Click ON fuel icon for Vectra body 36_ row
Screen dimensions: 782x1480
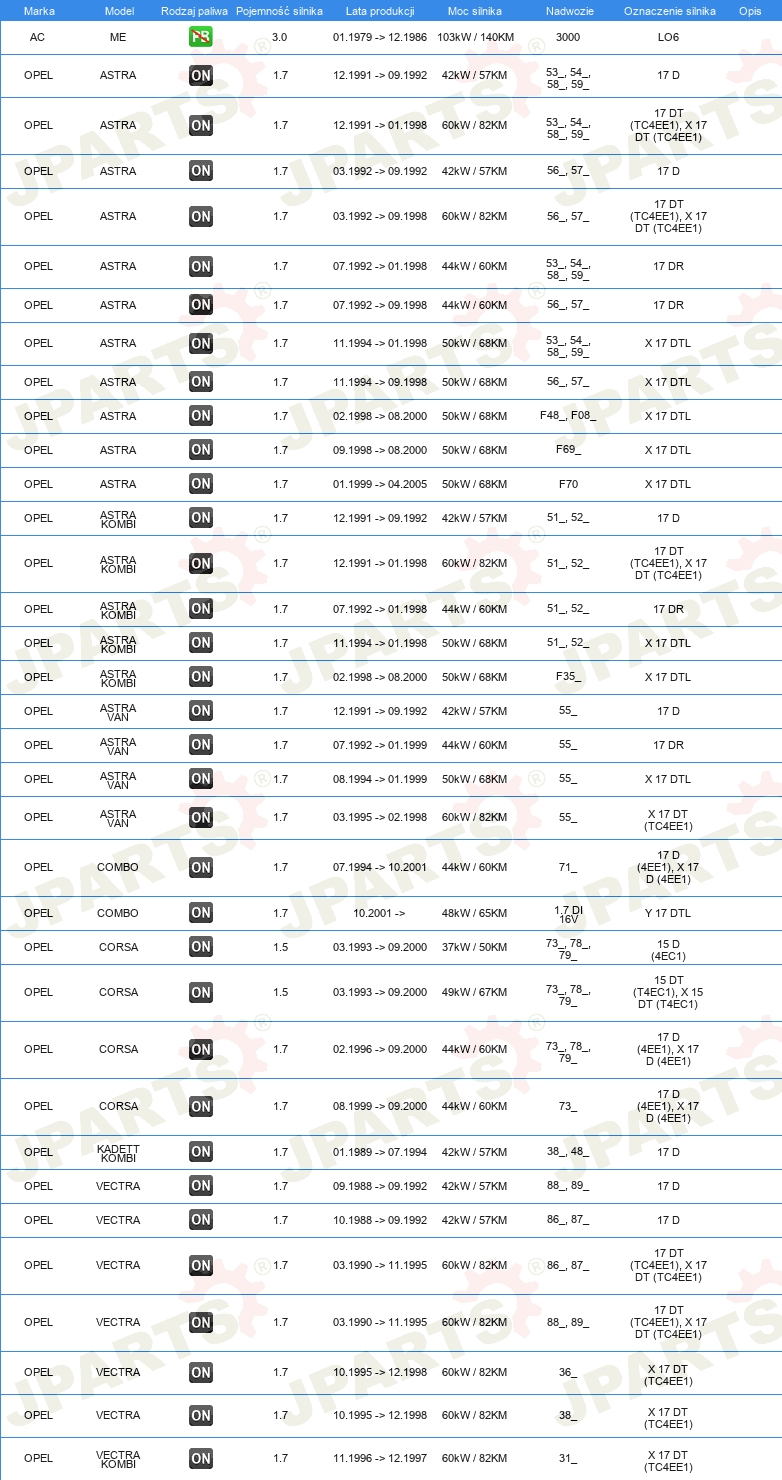coord(201,1373)
